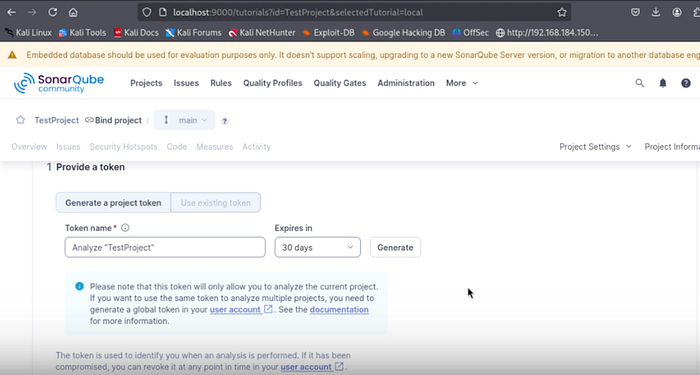Viewport: 700px width, 375px height.
Task: Open Project Information
Action: (x=672, y=147)
